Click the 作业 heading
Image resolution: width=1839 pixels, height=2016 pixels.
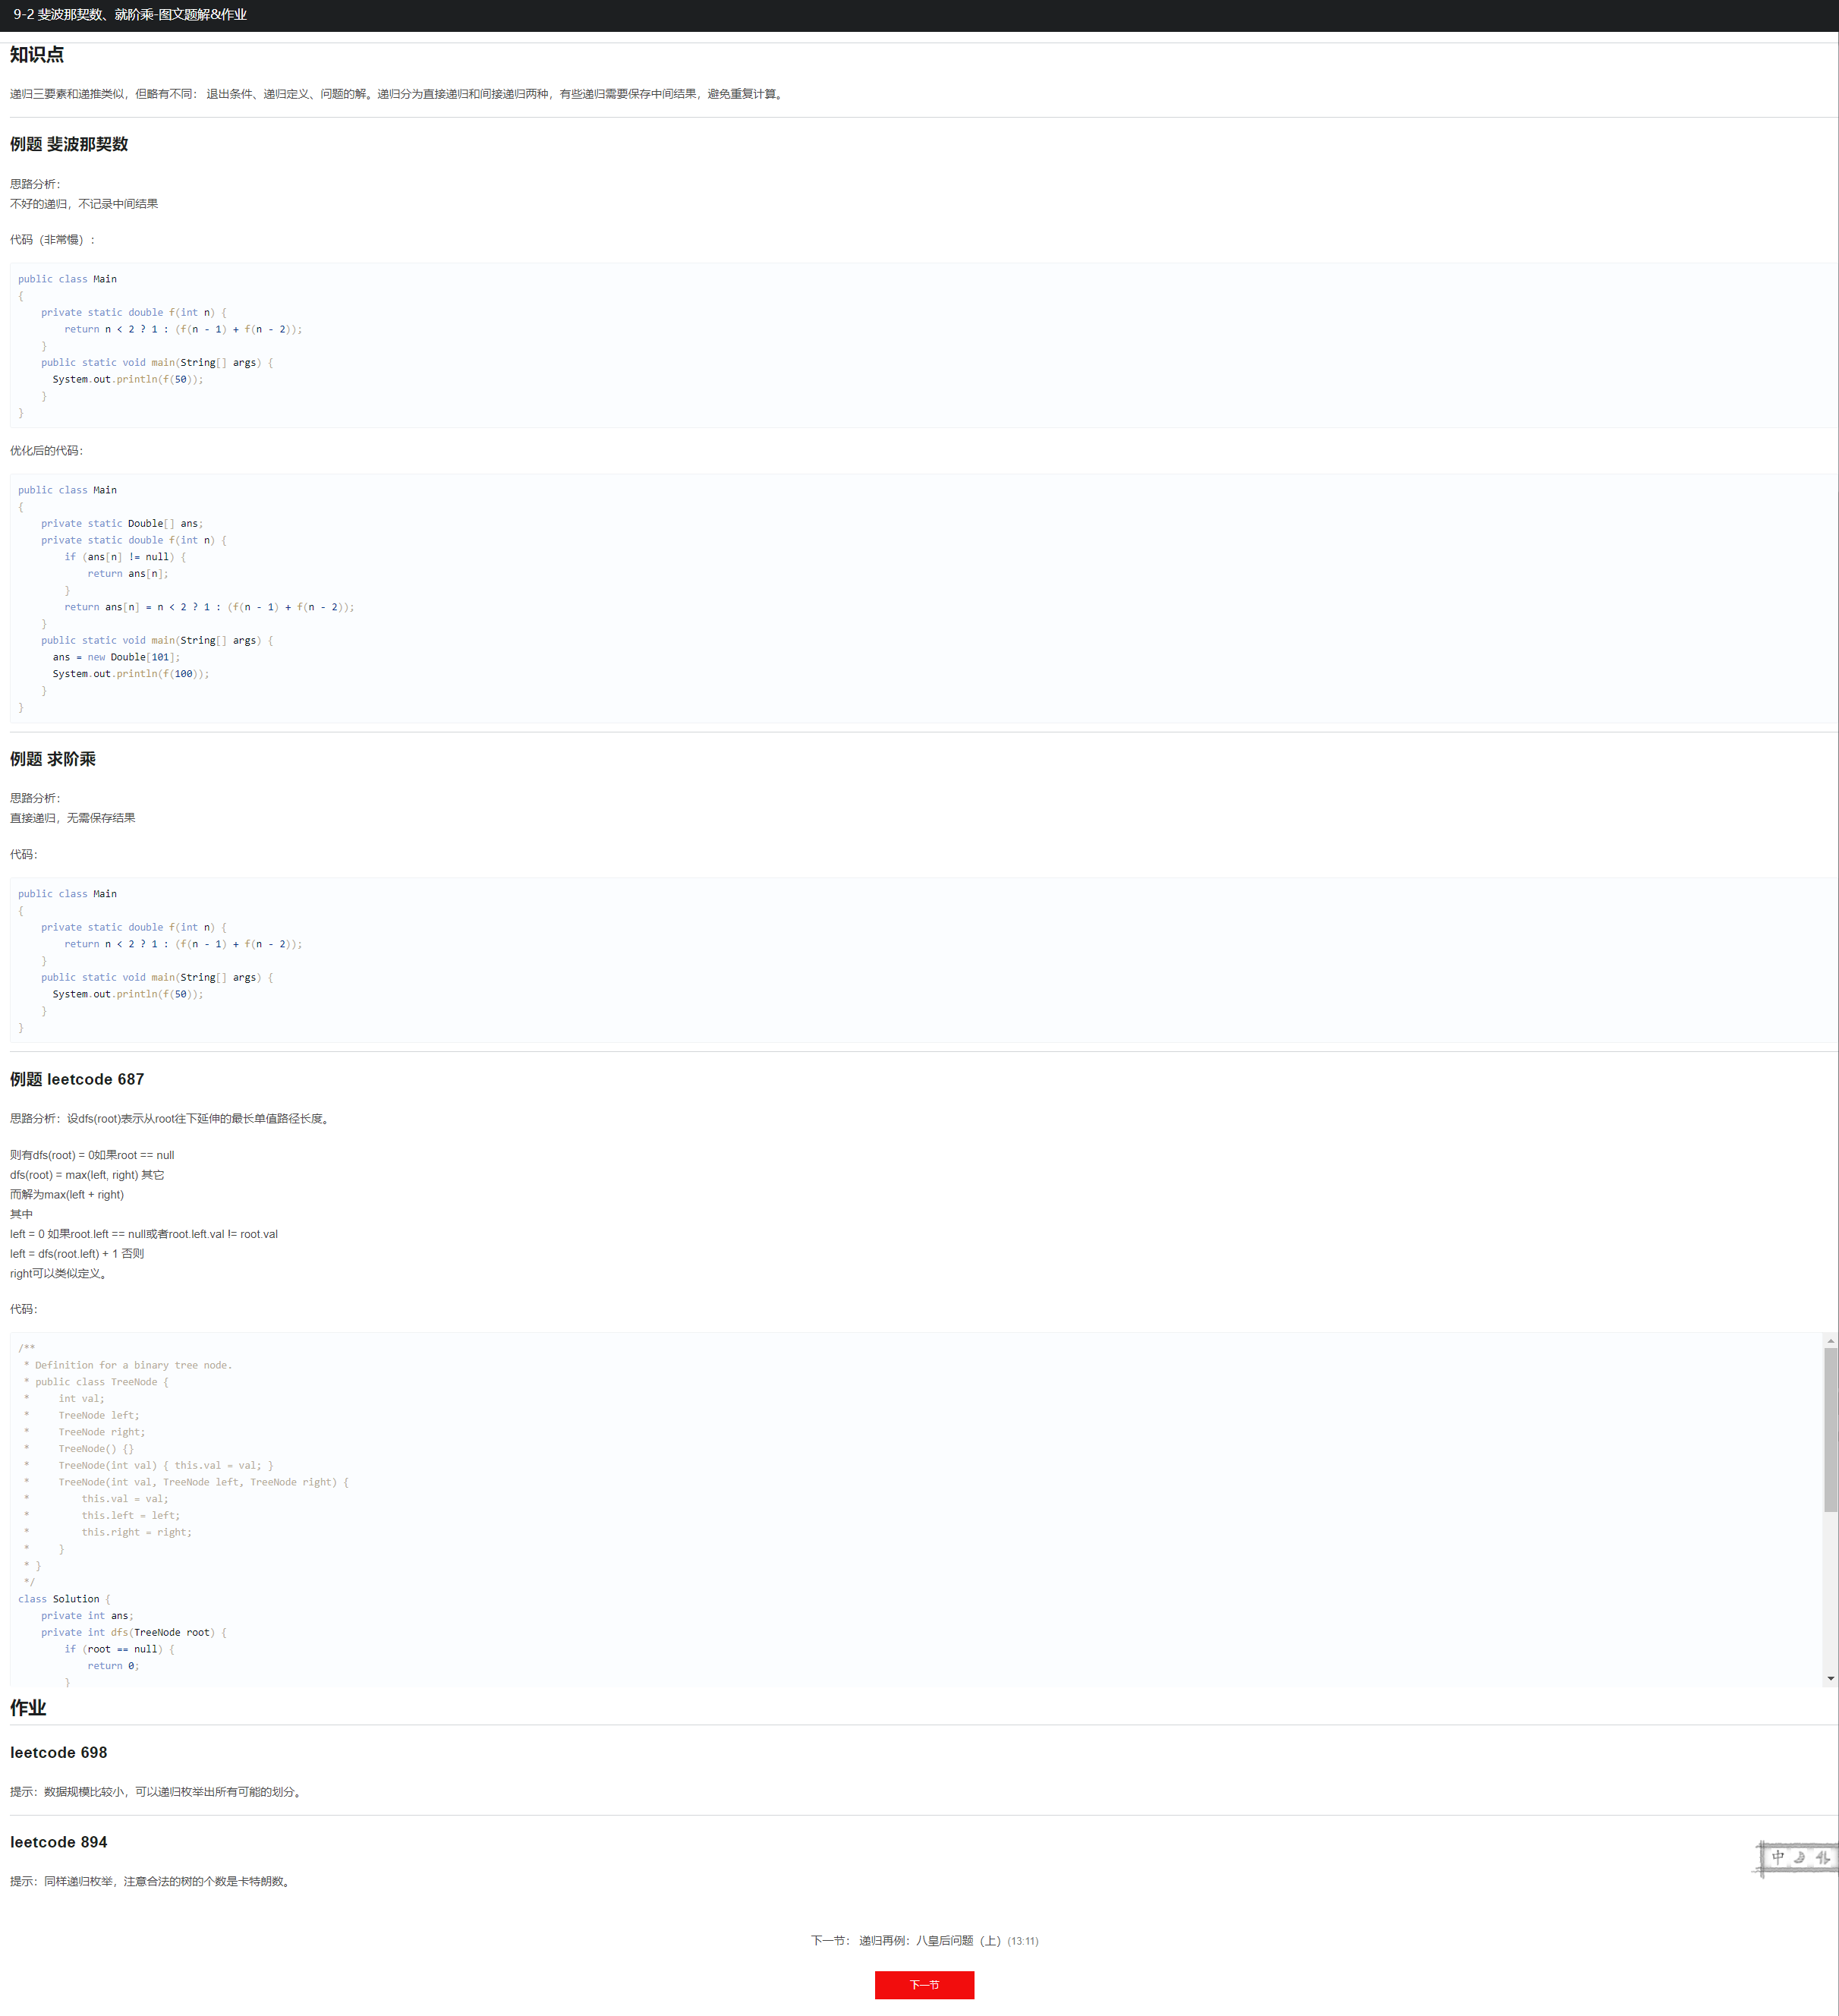[x=28, y=1708]
